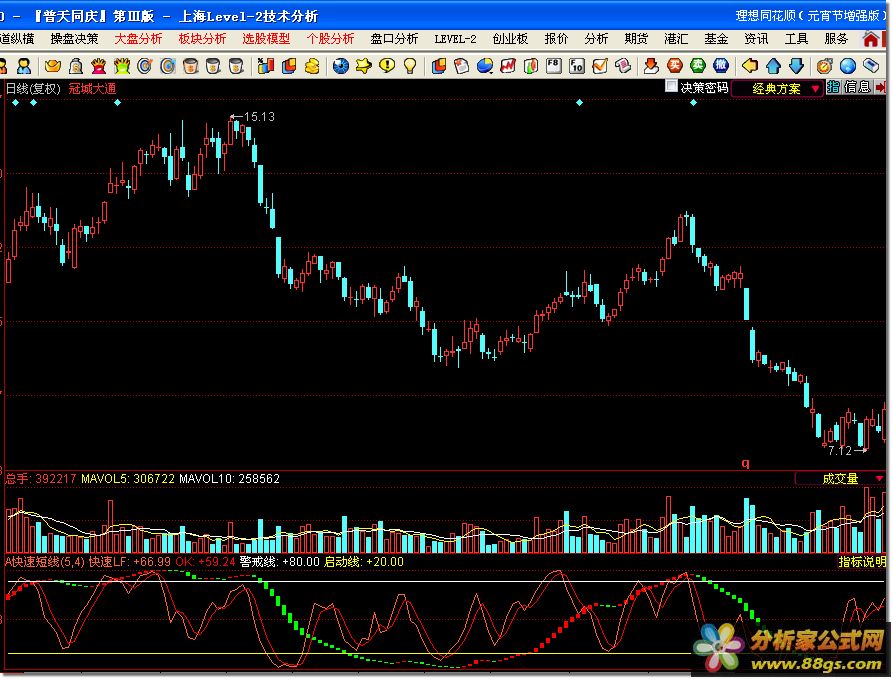
Task: Open the 选股模型 menu
Action: (266, 39)
